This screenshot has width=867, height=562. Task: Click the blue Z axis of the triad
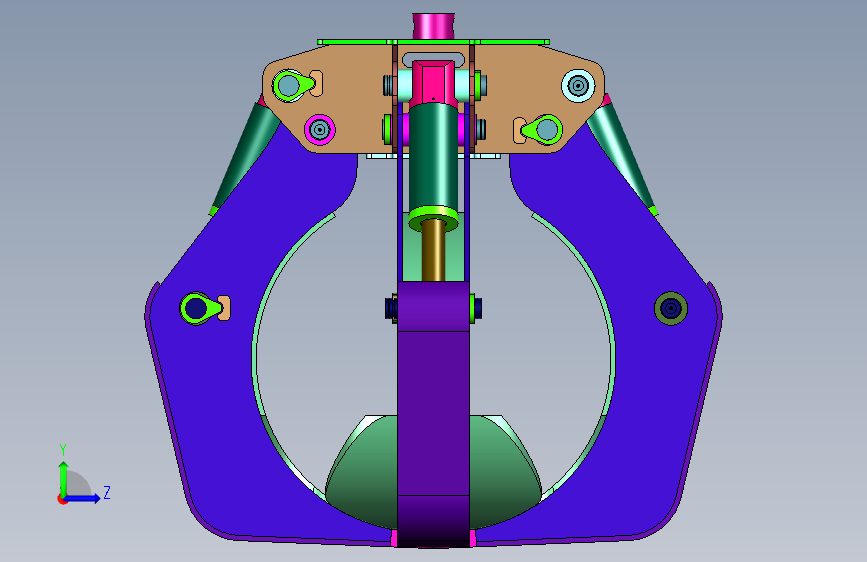[x=83, y=498]
